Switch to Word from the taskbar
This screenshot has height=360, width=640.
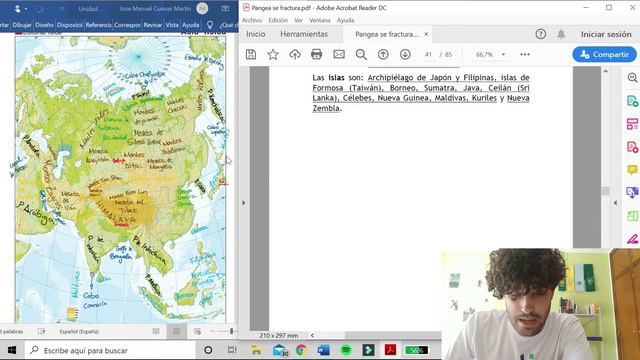[324, 350]
